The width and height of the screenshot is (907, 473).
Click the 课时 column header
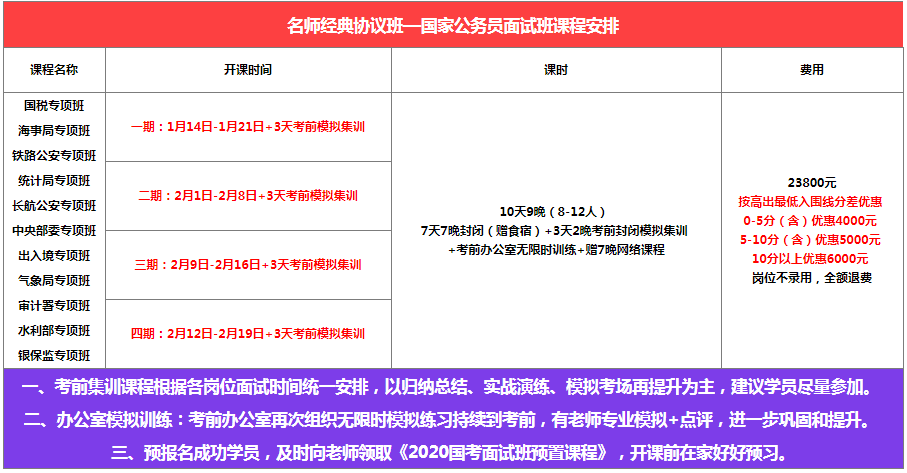click(x=555, y=70)
